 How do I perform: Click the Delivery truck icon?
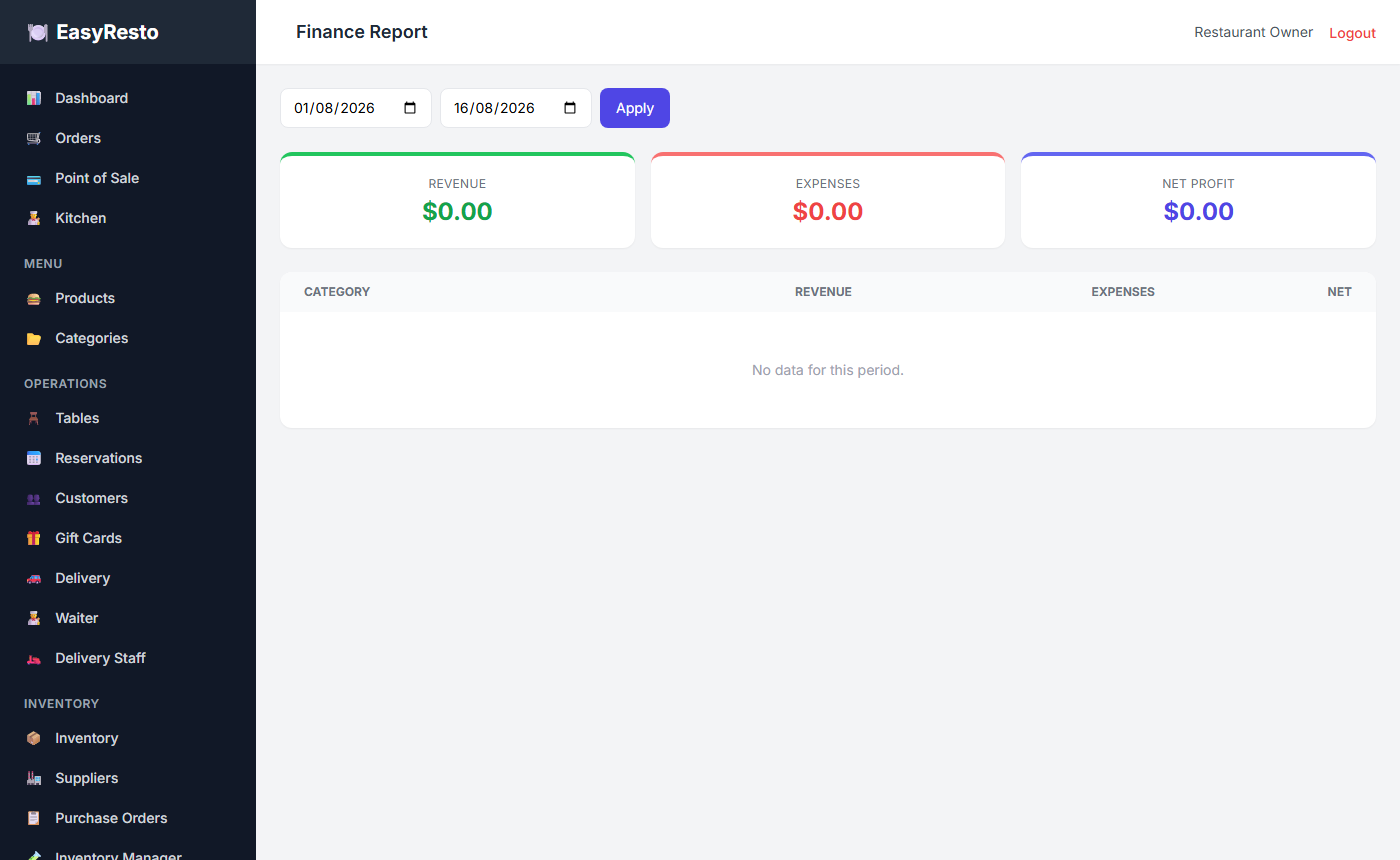click(34, 578)
